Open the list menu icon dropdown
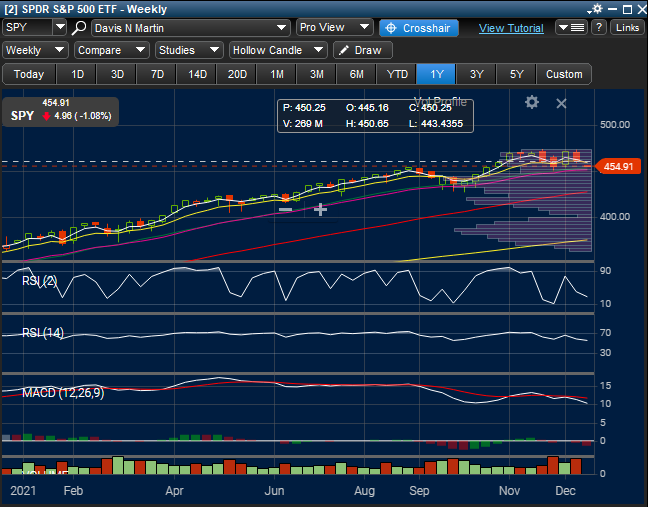 571,28
